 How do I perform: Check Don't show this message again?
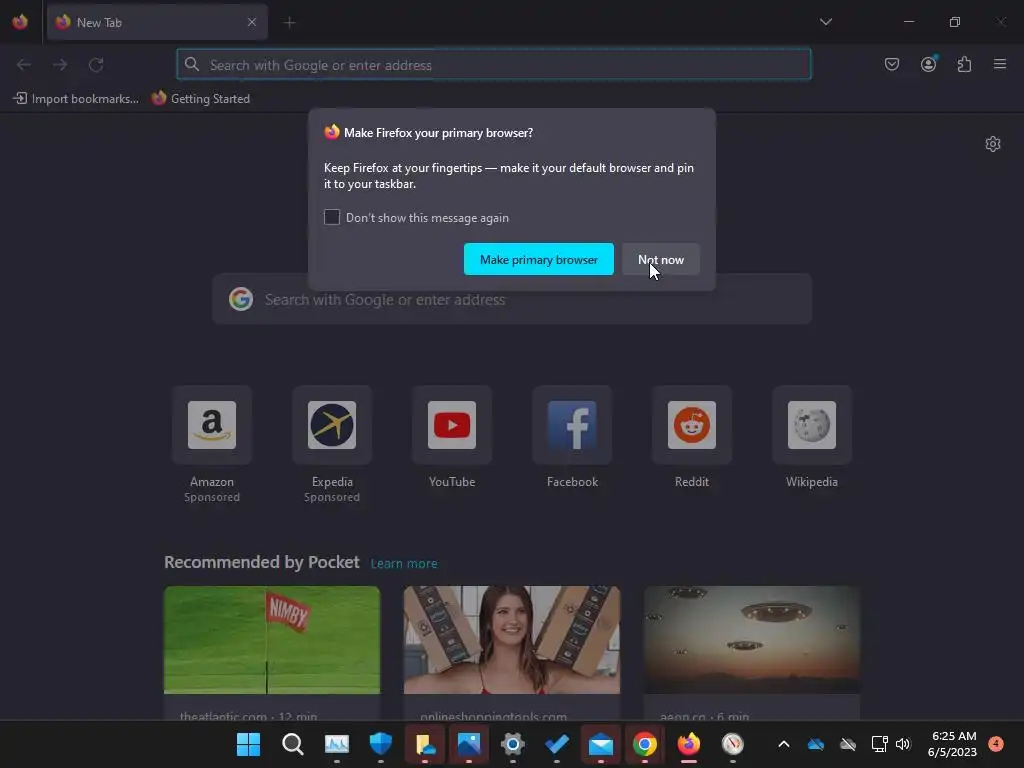tap(332, 217)
